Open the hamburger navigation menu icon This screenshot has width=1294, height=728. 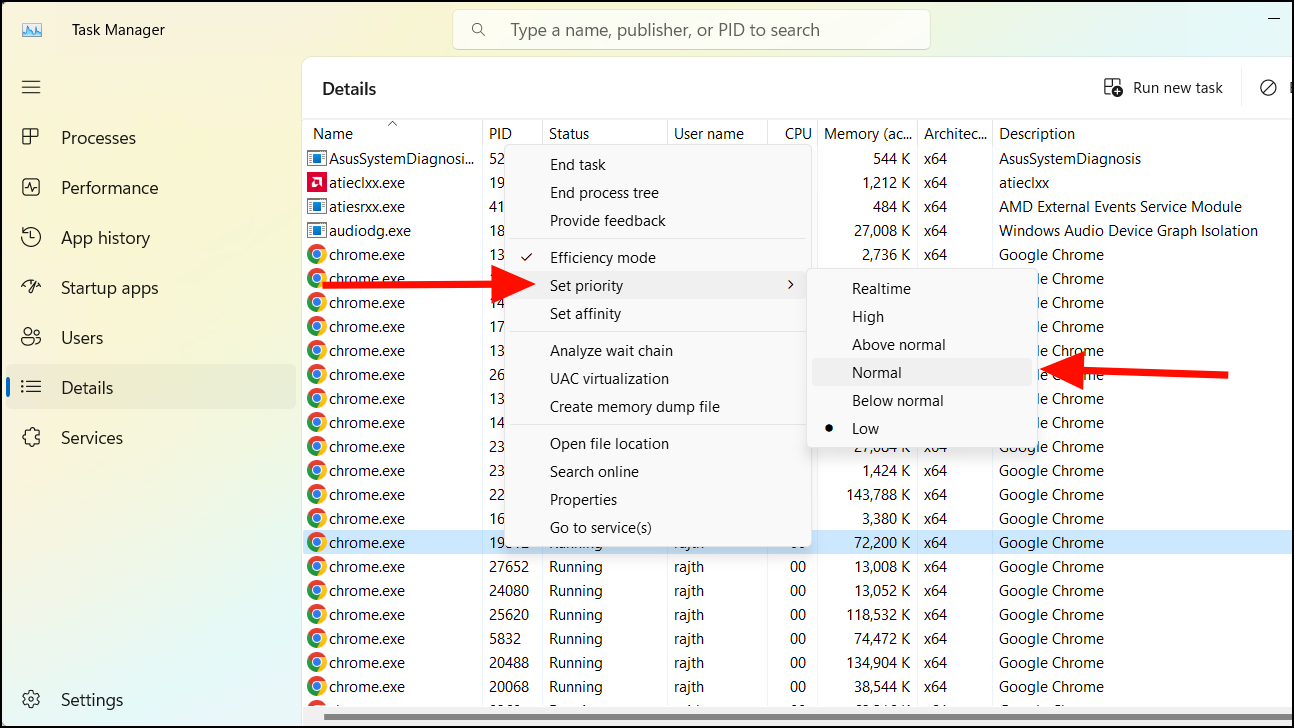[x=31, y=87]
